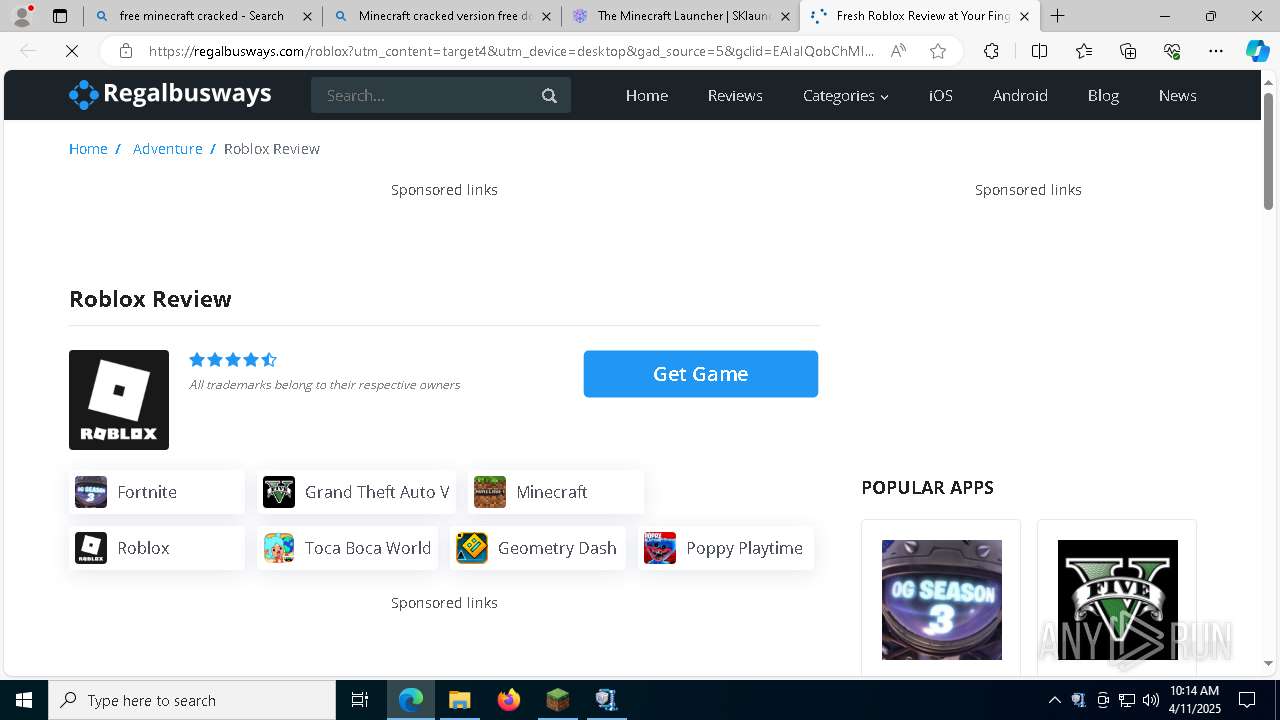Open the Toca Boca World link

pyautogui.click(x=347, y=548)
